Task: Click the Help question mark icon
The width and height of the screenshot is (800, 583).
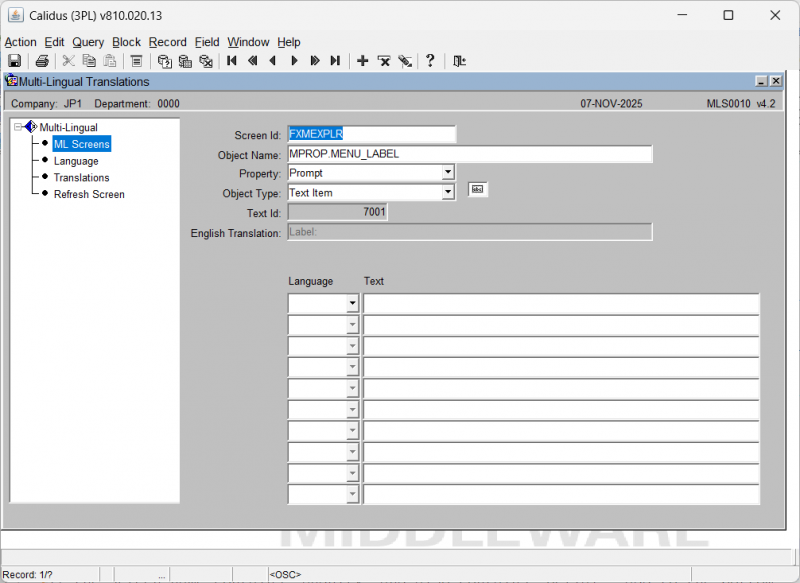Action: click(431, 61)
